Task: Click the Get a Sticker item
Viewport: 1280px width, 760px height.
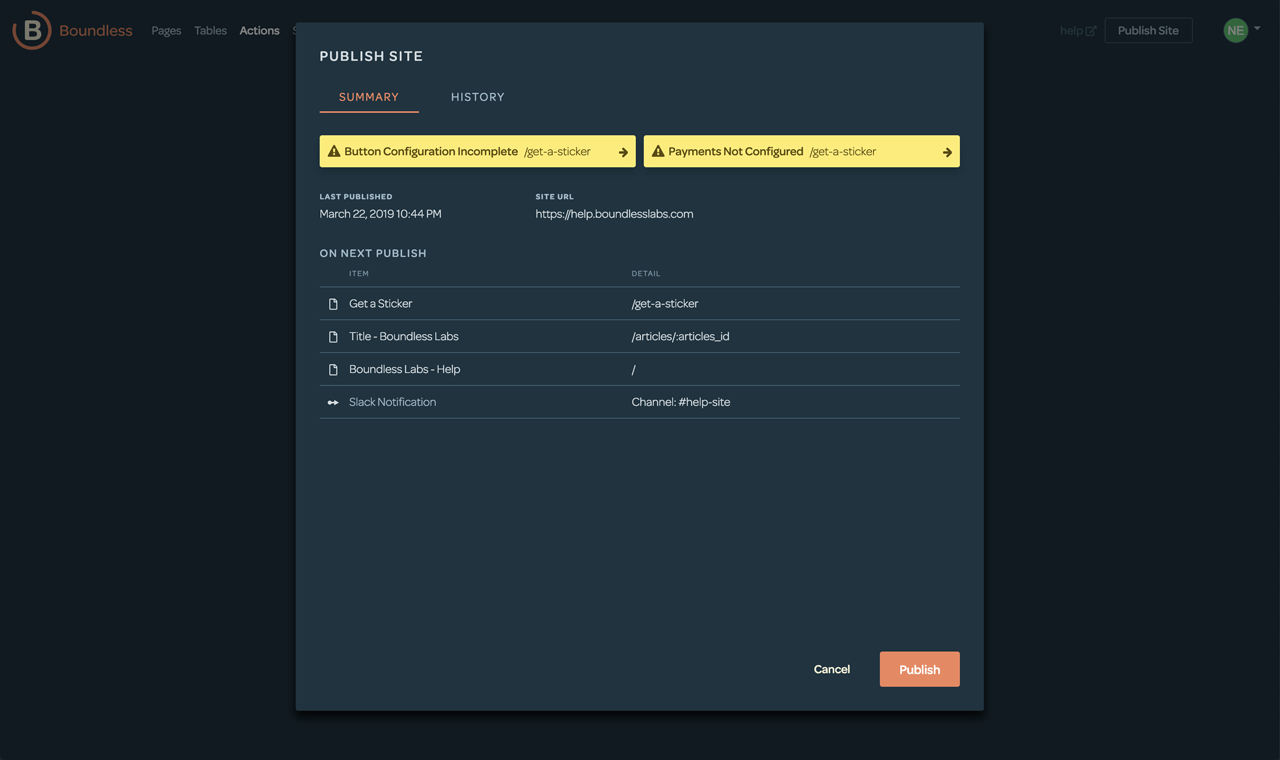Action: point(381,304)
